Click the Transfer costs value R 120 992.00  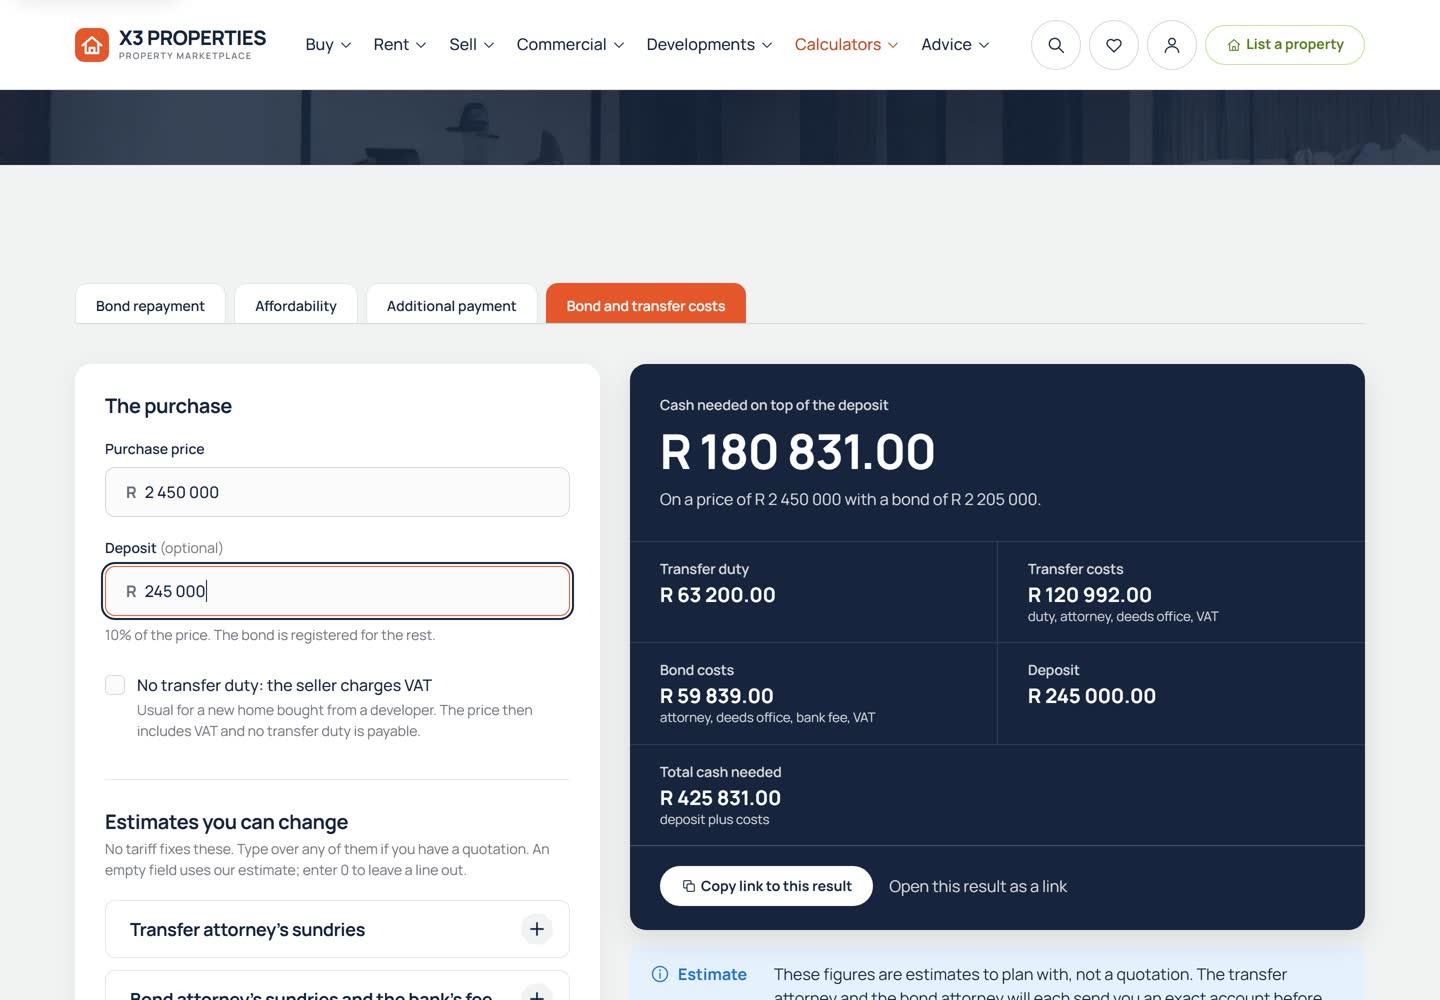tap(1090, 595)
